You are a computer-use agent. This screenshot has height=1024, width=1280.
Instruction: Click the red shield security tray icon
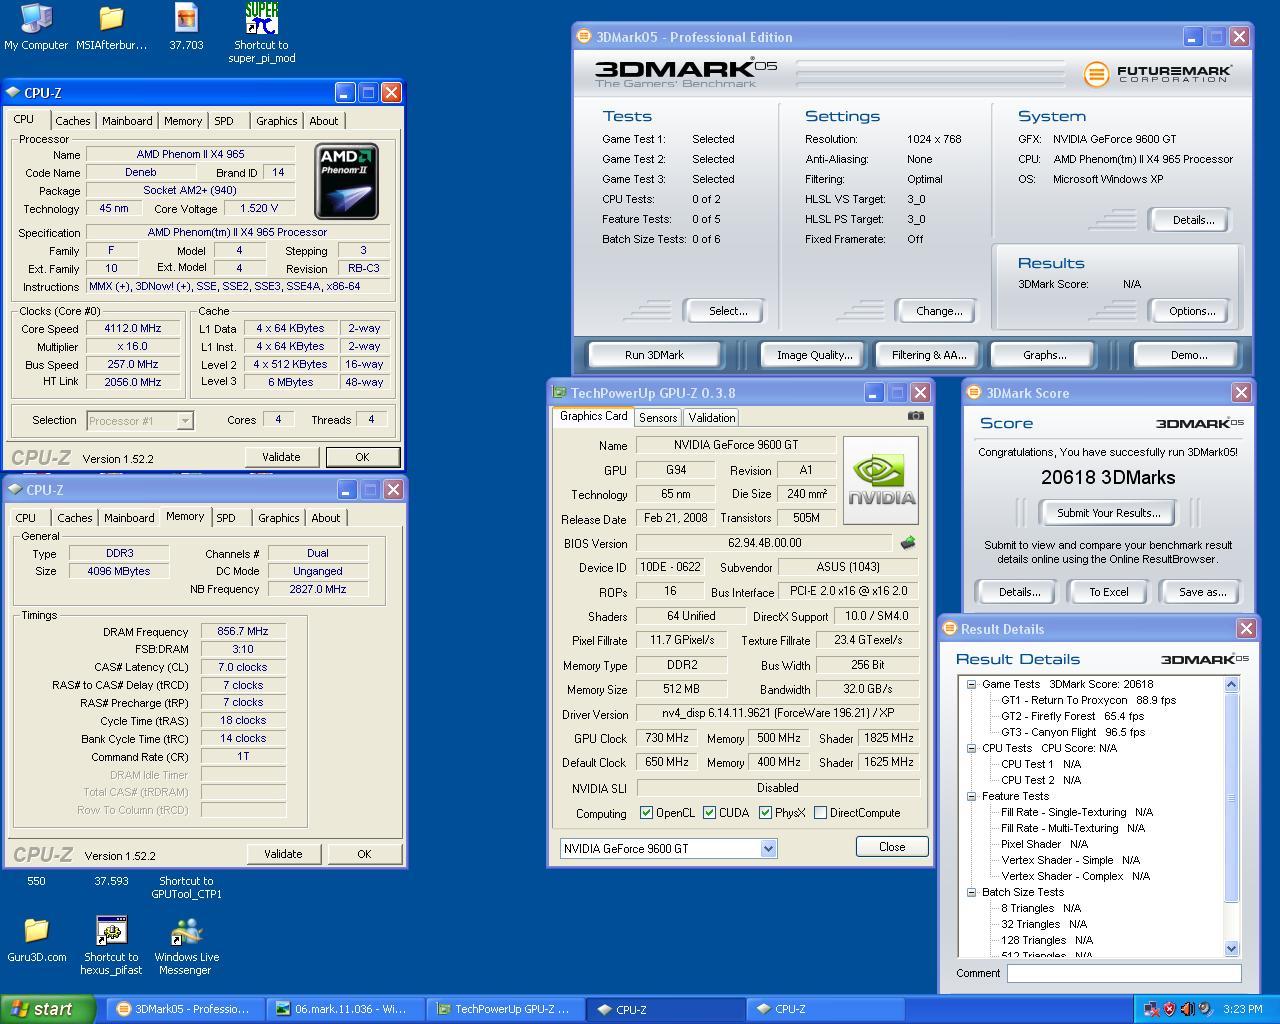pos(1169,1009)
